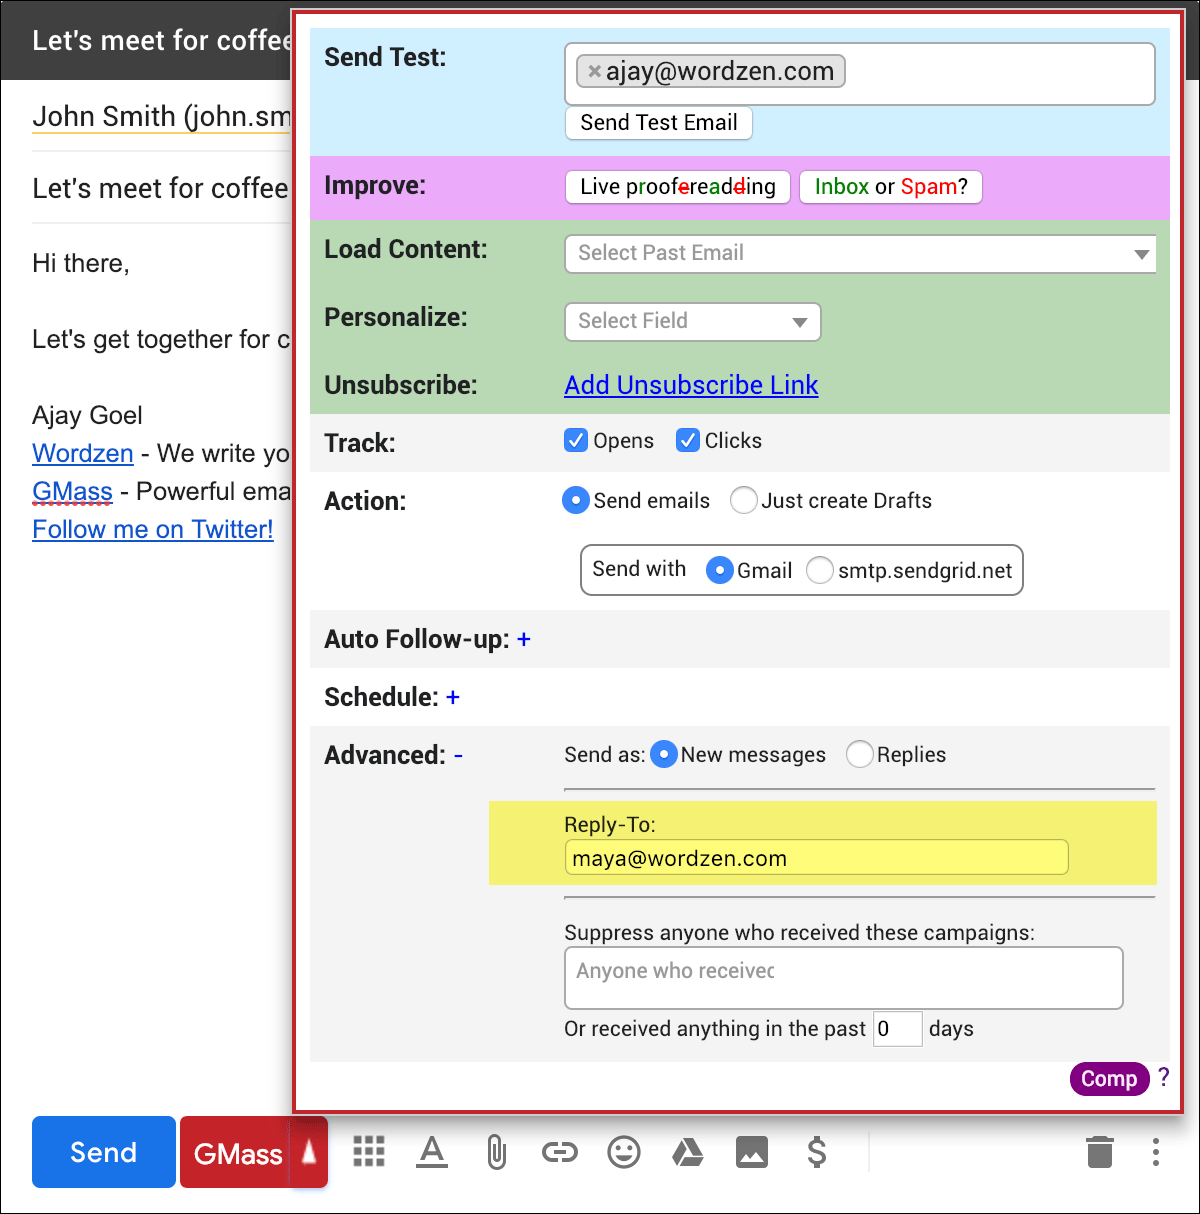Click the paperclip attach files icon
Image resolution: width=1200 pixels, height=1214 pixels.
pyautogui.click(x=496, y=1152)
